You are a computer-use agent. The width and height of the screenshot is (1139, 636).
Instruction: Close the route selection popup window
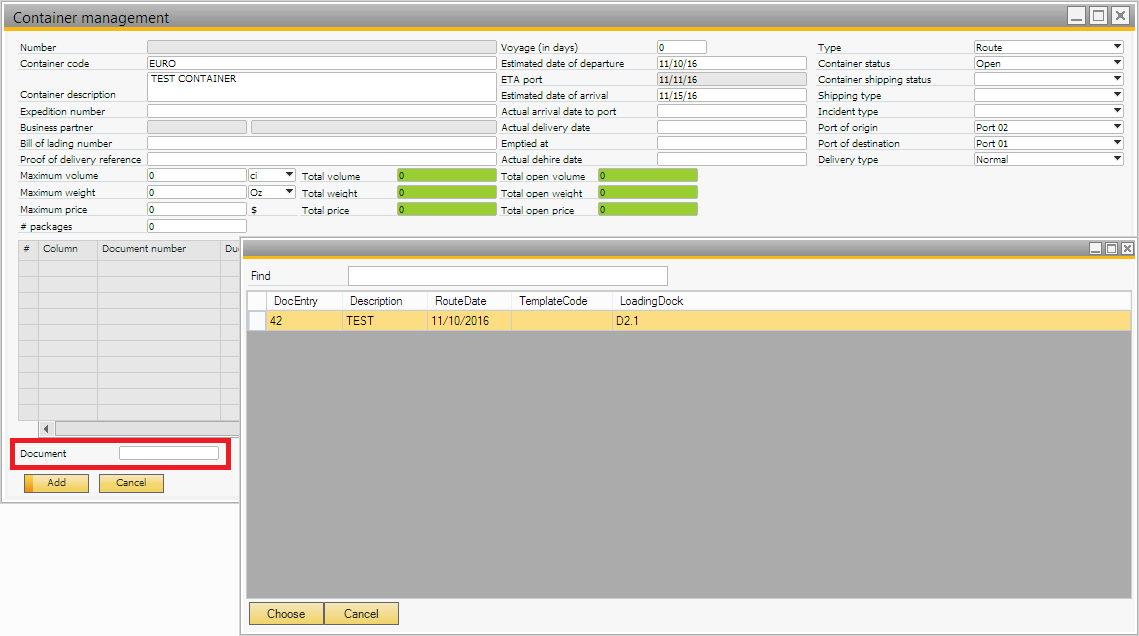tap(1127, 248)
